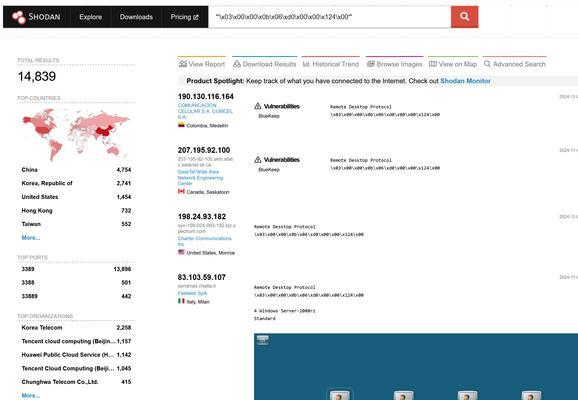Open result IP 198.24.93.182
The height and width of the screenshot is (400, 578).
[202, 216]
